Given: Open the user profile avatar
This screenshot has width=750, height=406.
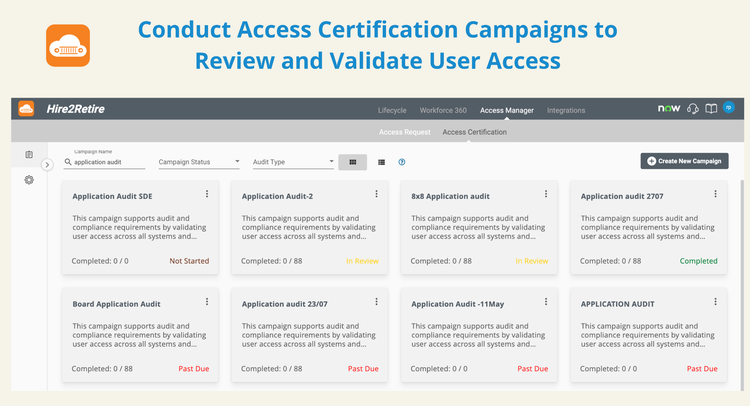Looking at the screenshot, I should [728, 108].
